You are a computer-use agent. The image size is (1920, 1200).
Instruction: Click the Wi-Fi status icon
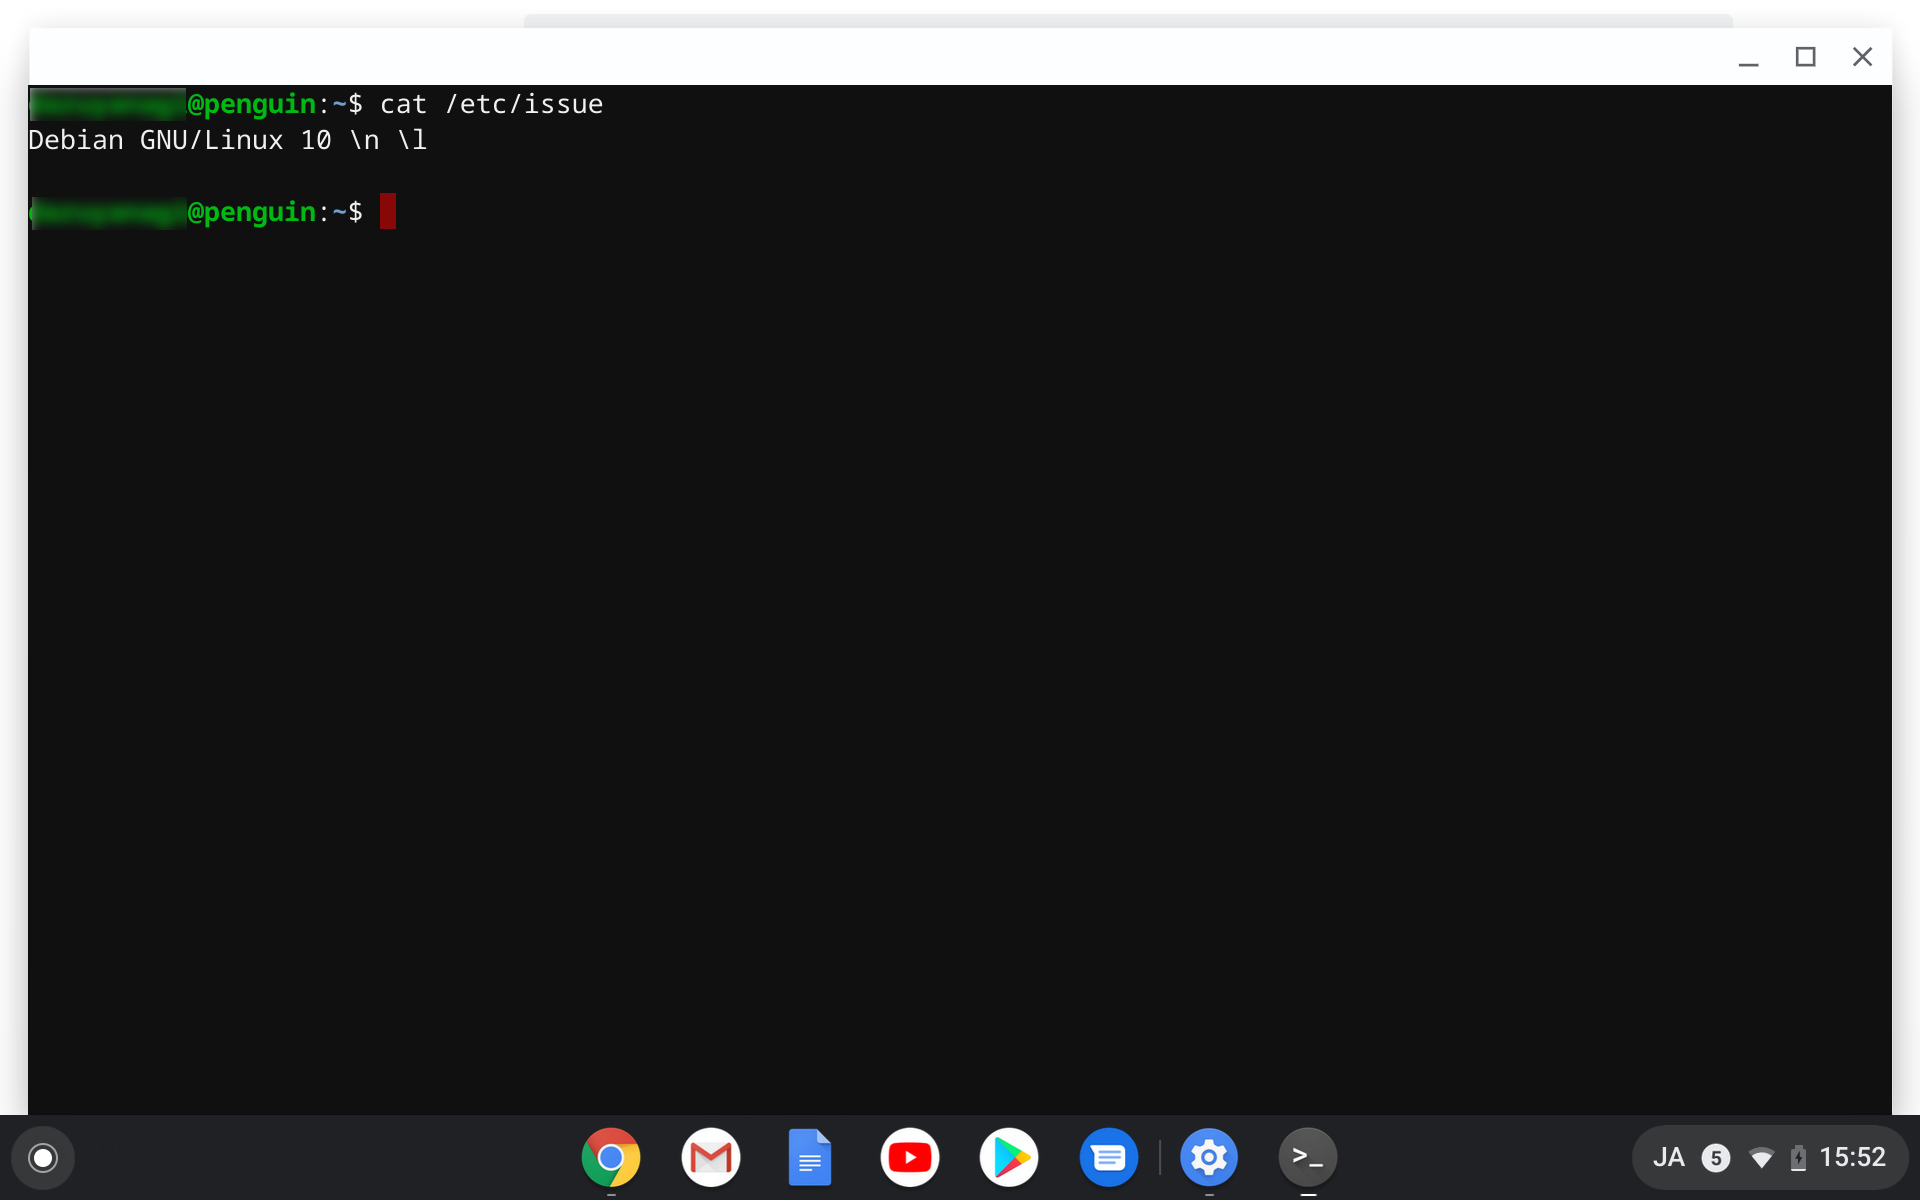(x=1760, y=1158)
